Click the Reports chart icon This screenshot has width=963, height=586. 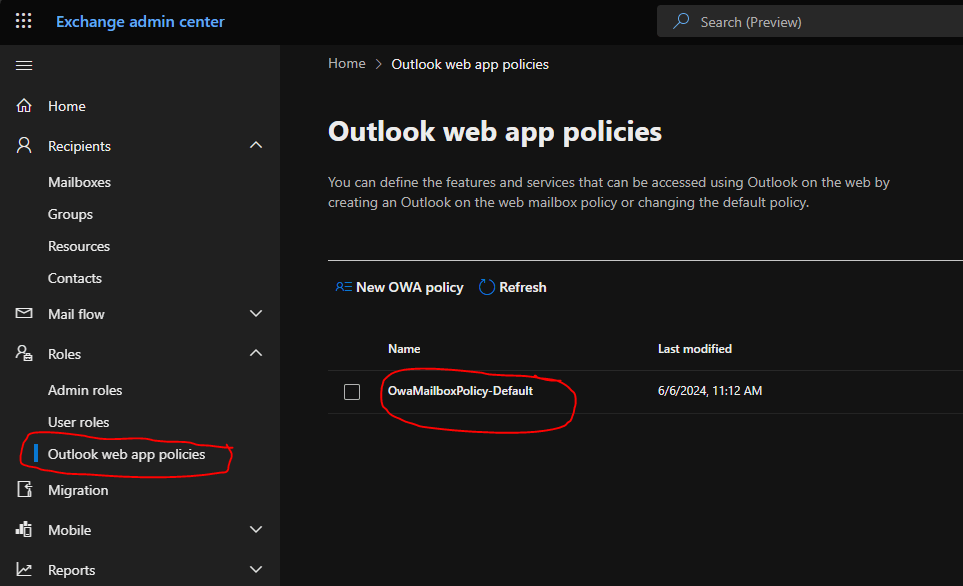click(24, 569)
